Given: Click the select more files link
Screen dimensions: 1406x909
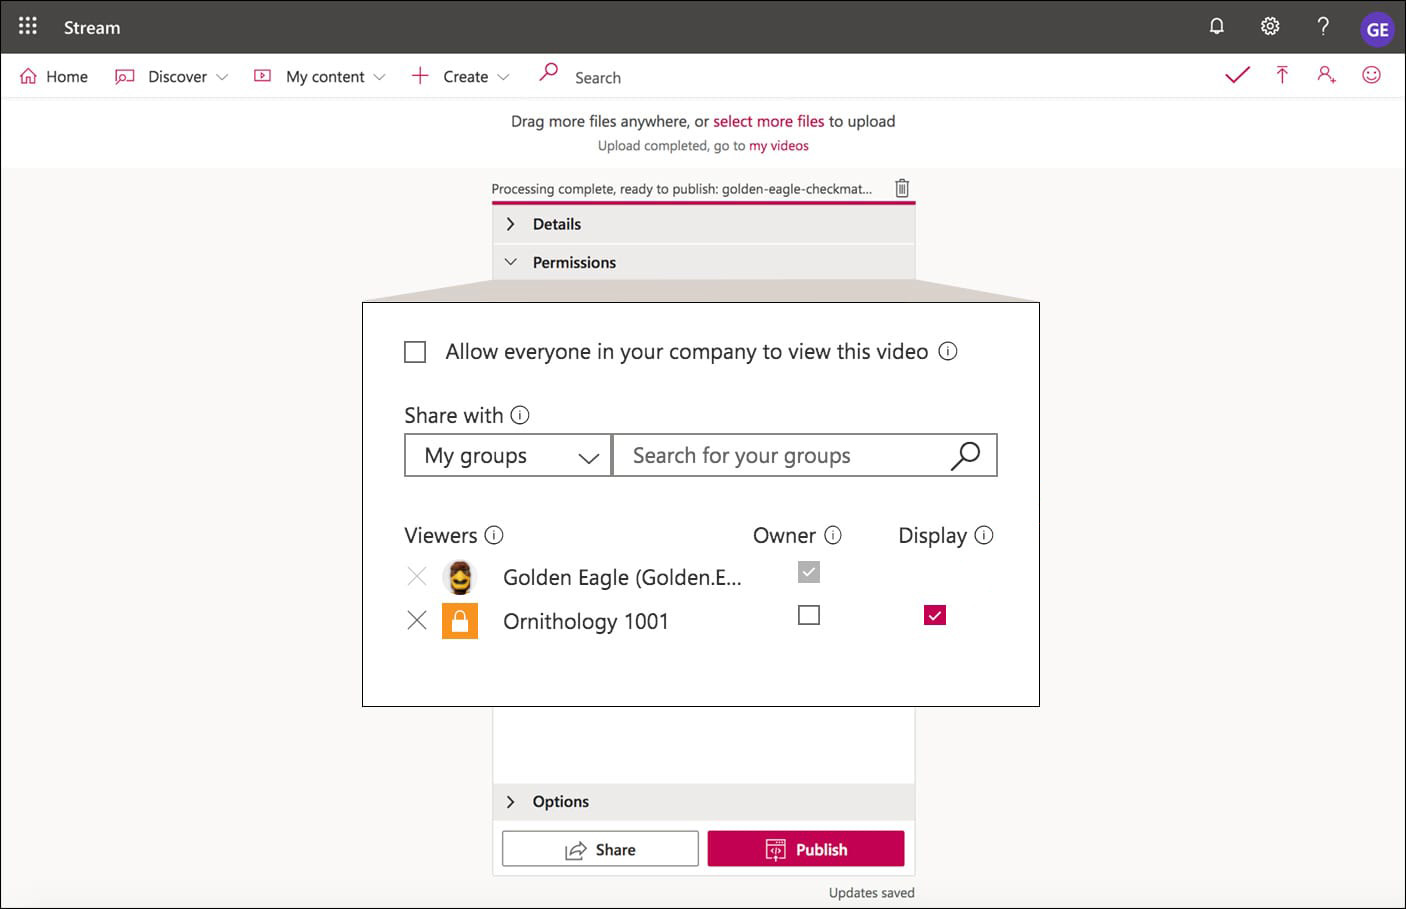Looking at the screenshot, I should click(x=768, y=121).
